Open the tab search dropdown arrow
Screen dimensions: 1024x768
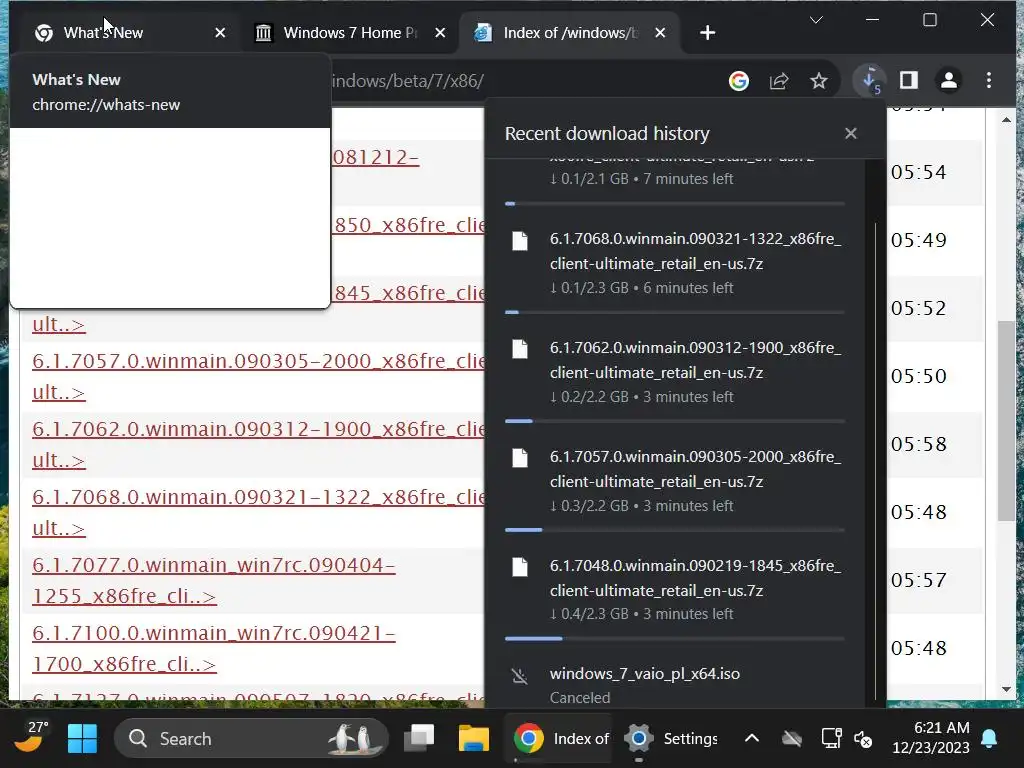(x=816, y=20)
